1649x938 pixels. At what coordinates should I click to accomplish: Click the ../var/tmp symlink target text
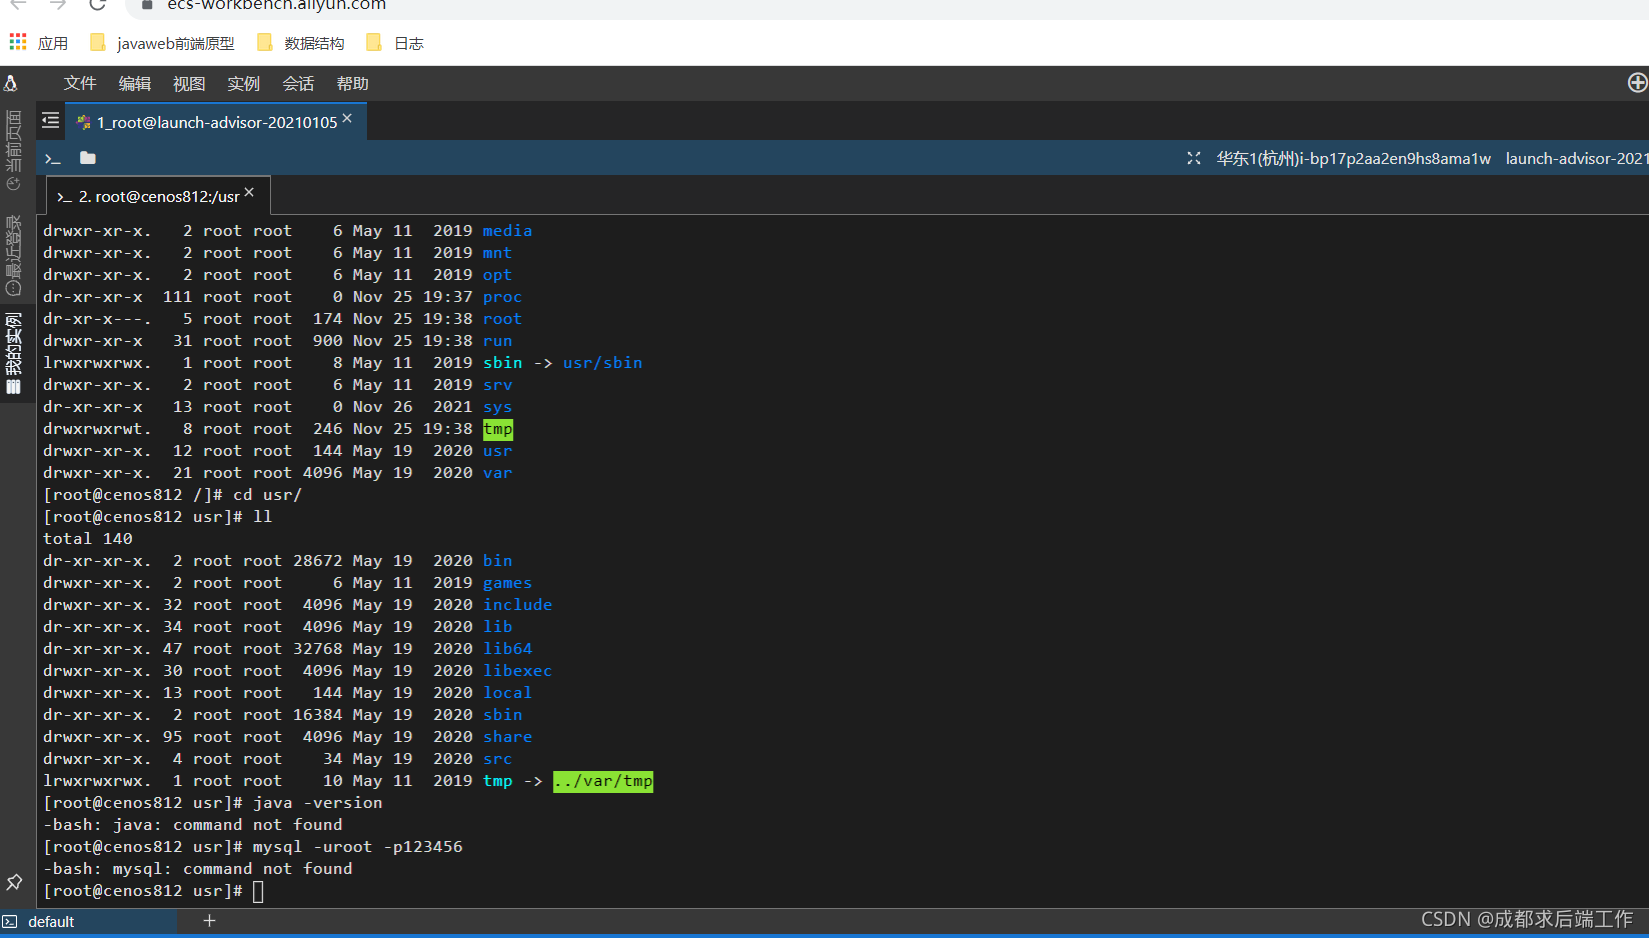click(603, 781)
